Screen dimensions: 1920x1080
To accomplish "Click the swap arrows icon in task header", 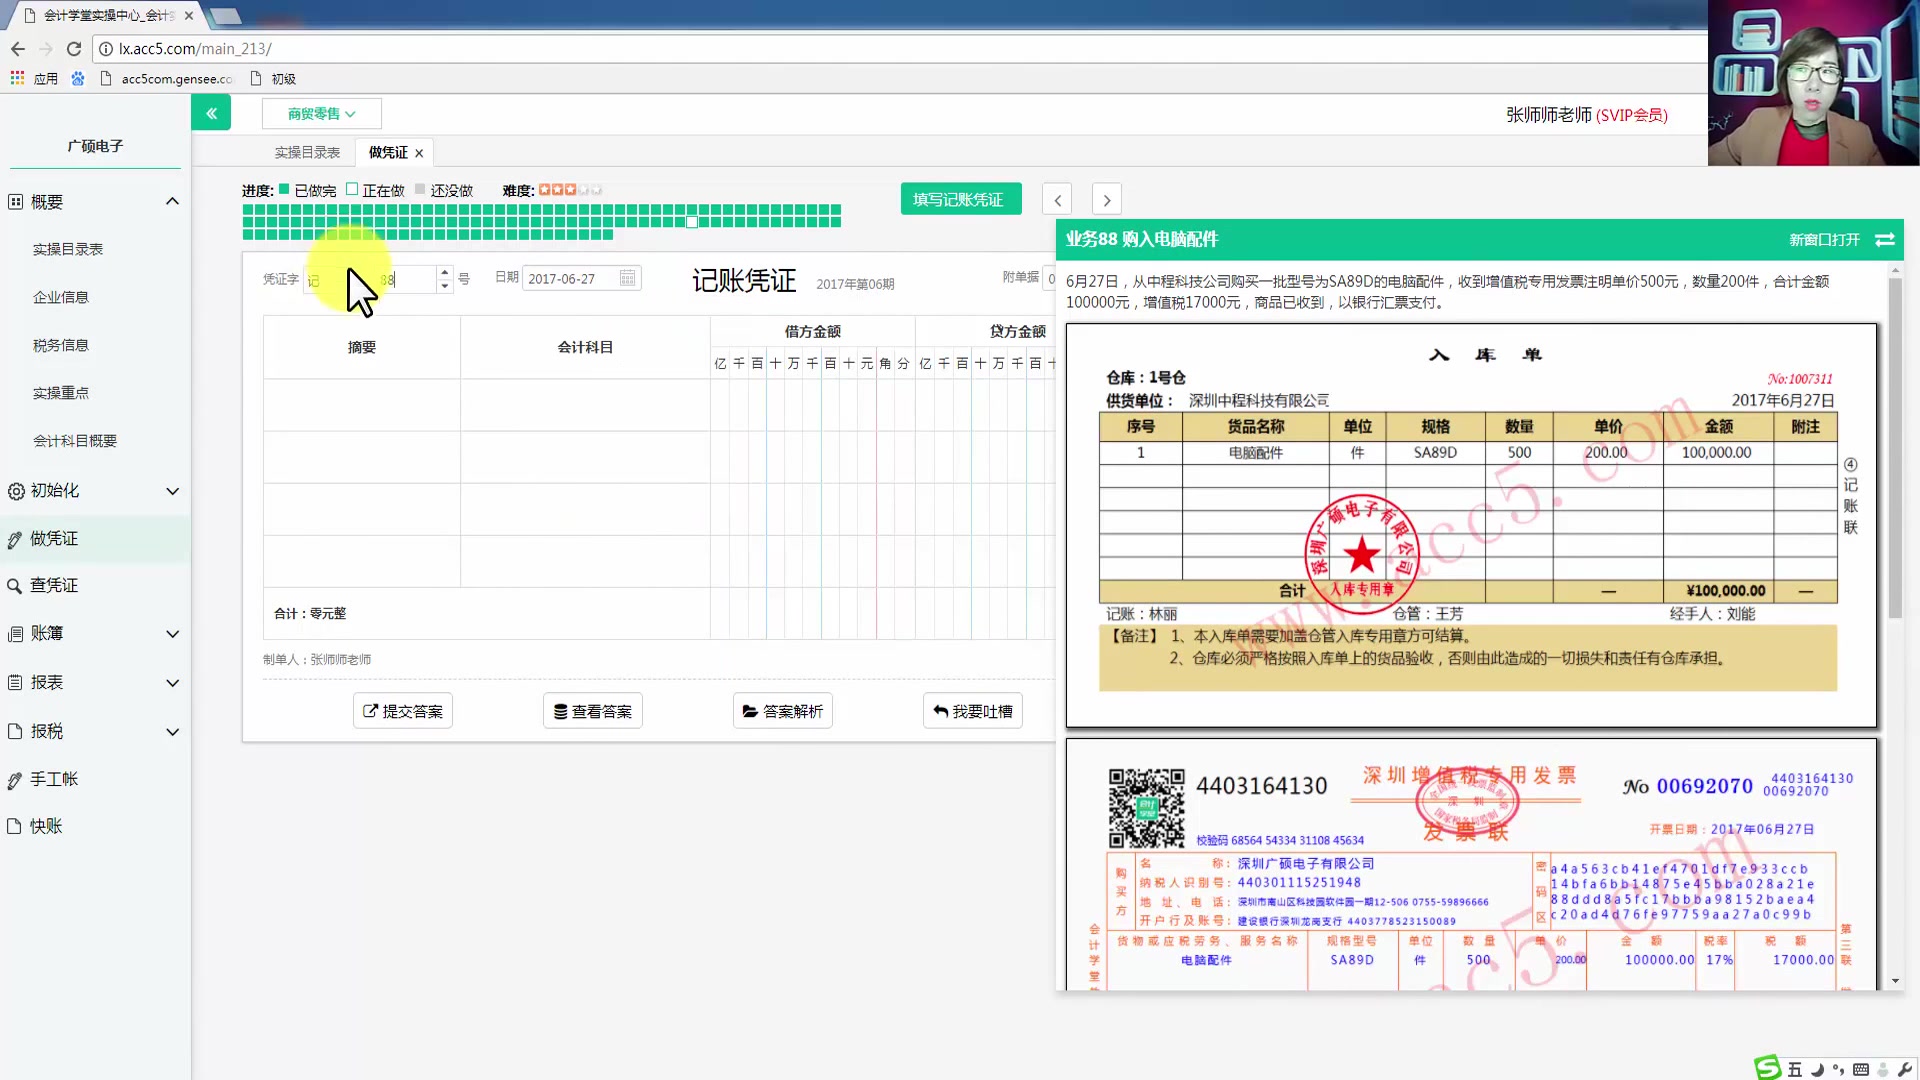I will point(1885,239).
